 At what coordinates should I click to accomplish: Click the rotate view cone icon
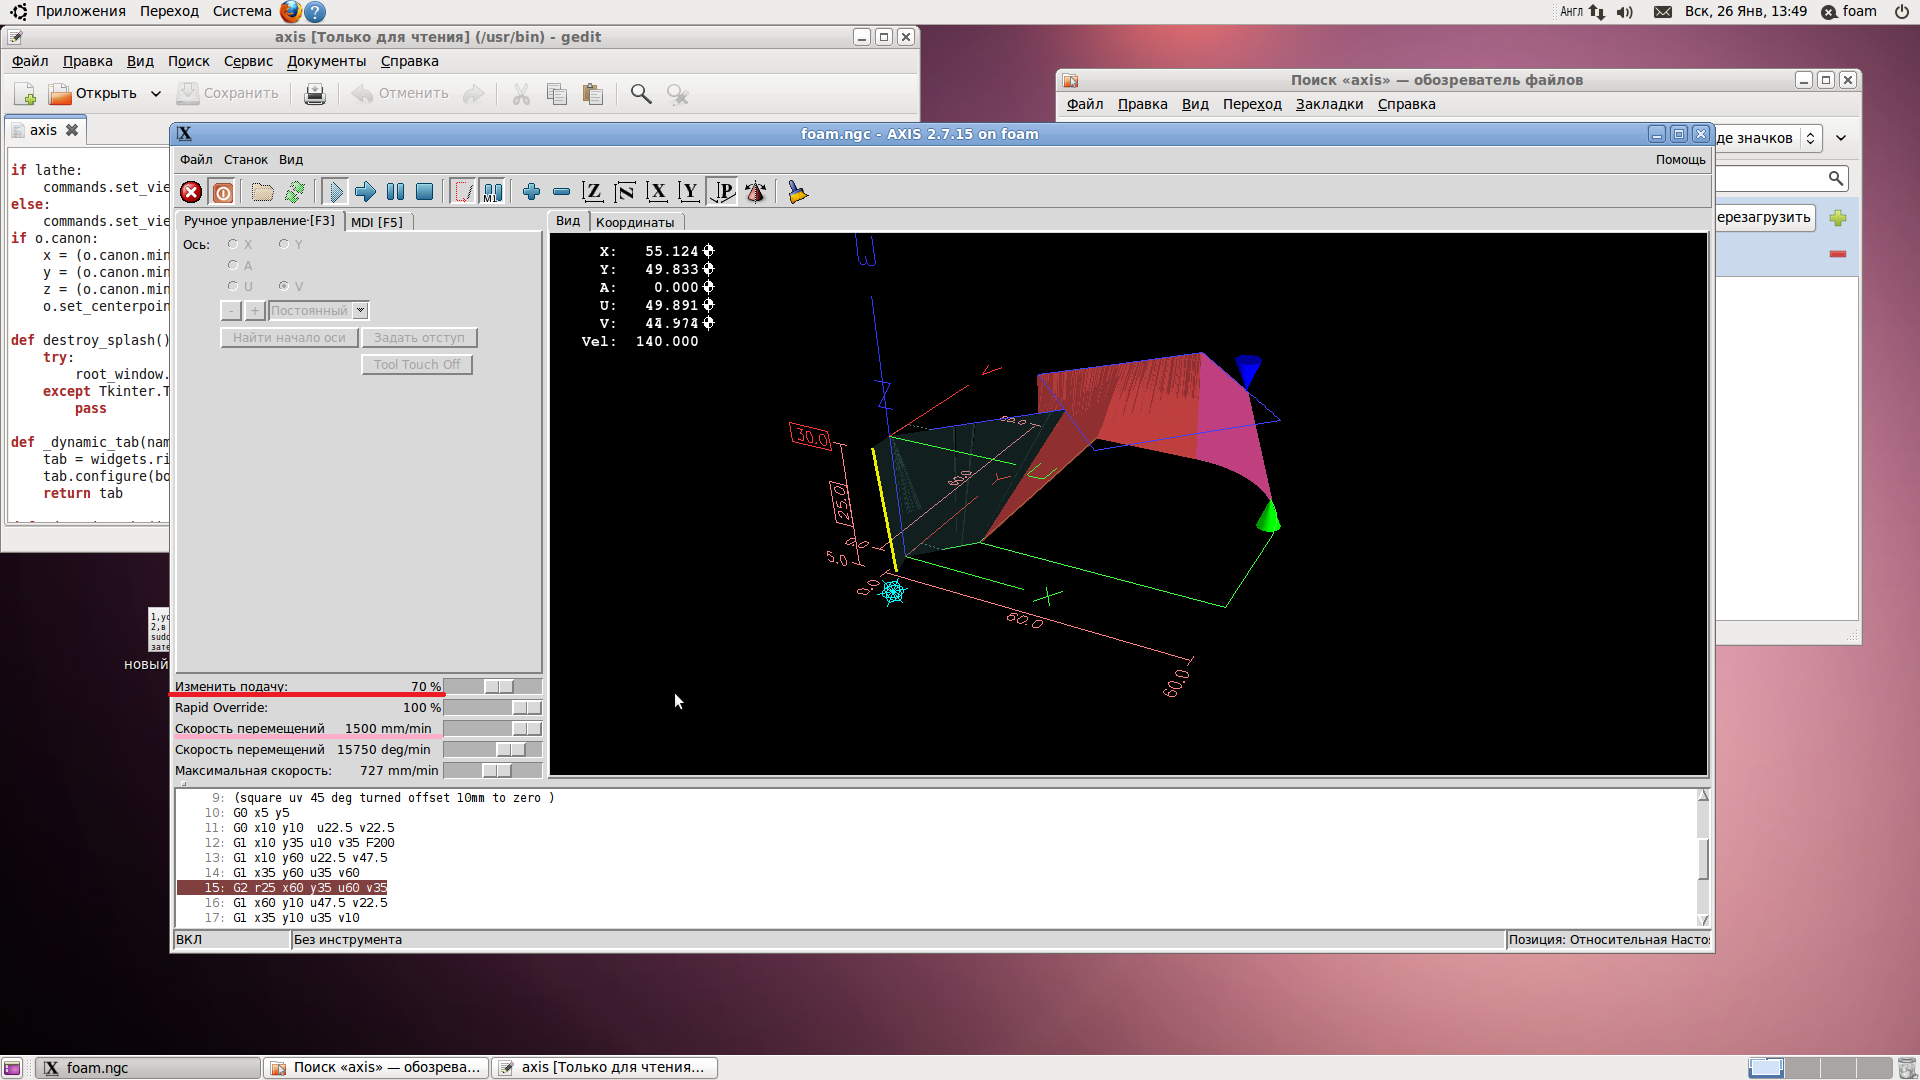point(756,192)
